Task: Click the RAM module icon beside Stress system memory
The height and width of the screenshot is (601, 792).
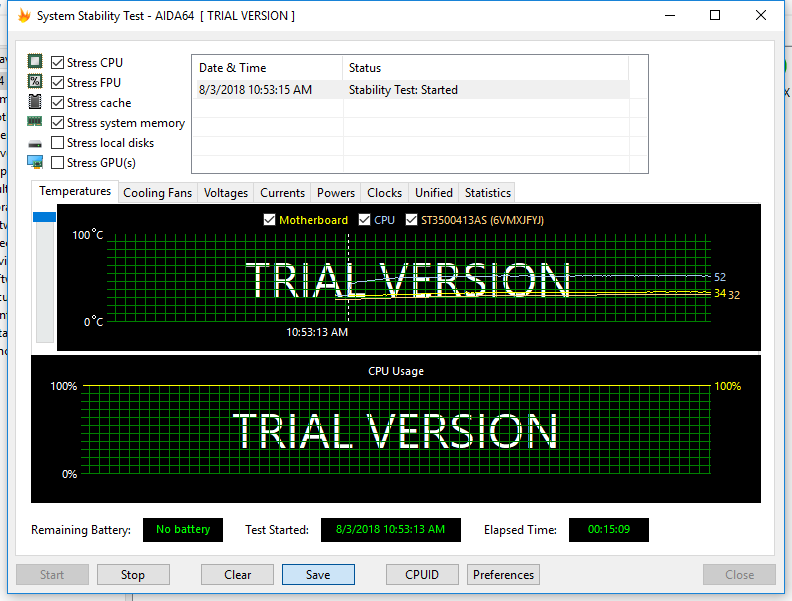Action: pos(35,121)
